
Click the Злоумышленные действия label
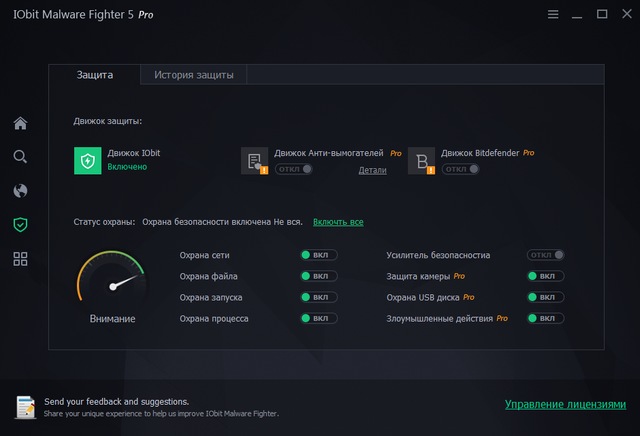point(440,318)
